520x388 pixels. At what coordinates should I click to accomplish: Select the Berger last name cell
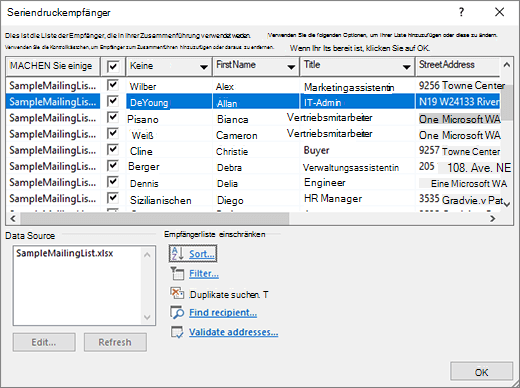click(x=169, y=166)
